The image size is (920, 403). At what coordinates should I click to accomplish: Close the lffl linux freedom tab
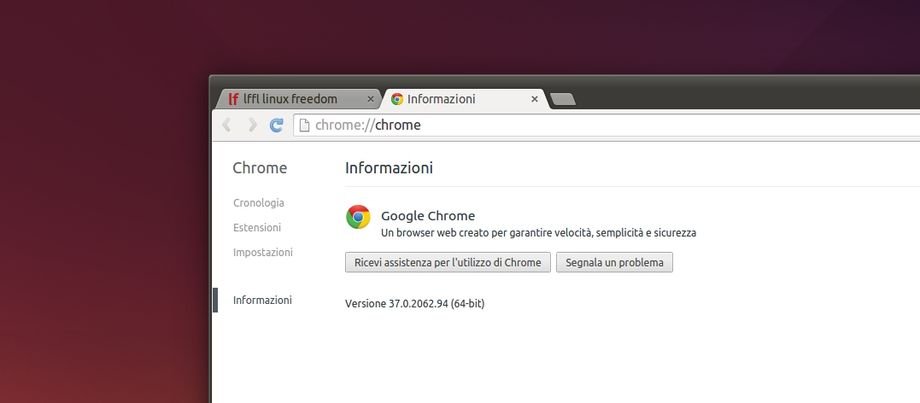370,99
